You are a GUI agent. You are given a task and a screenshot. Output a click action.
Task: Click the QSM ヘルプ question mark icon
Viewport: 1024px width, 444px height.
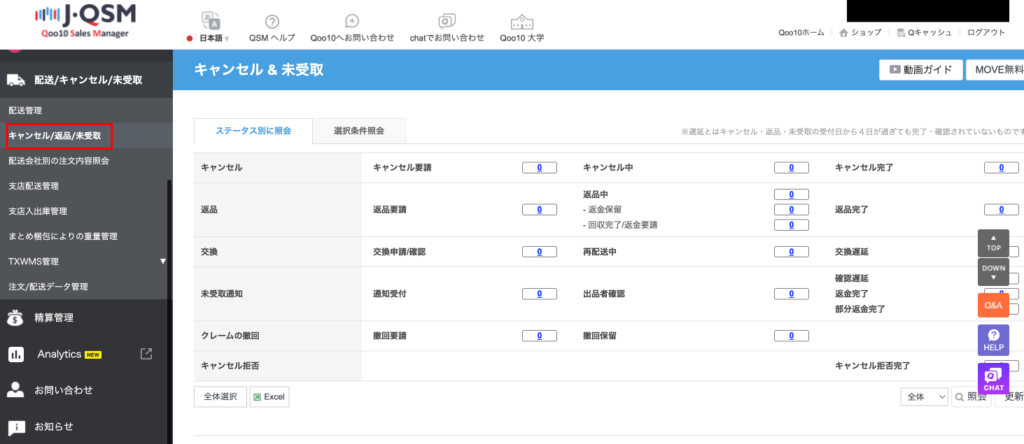pyautogui.click(x=272, y=21)
